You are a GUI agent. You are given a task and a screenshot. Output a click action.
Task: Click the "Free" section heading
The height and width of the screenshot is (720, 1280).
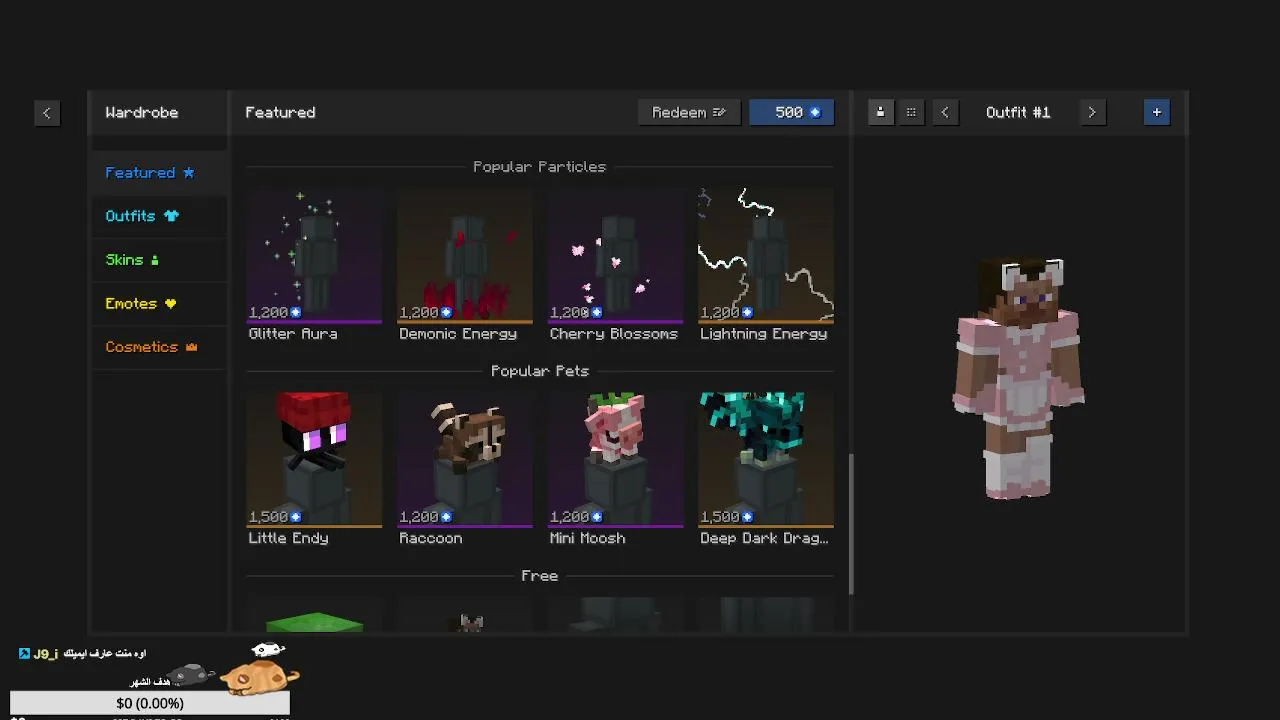540,576
